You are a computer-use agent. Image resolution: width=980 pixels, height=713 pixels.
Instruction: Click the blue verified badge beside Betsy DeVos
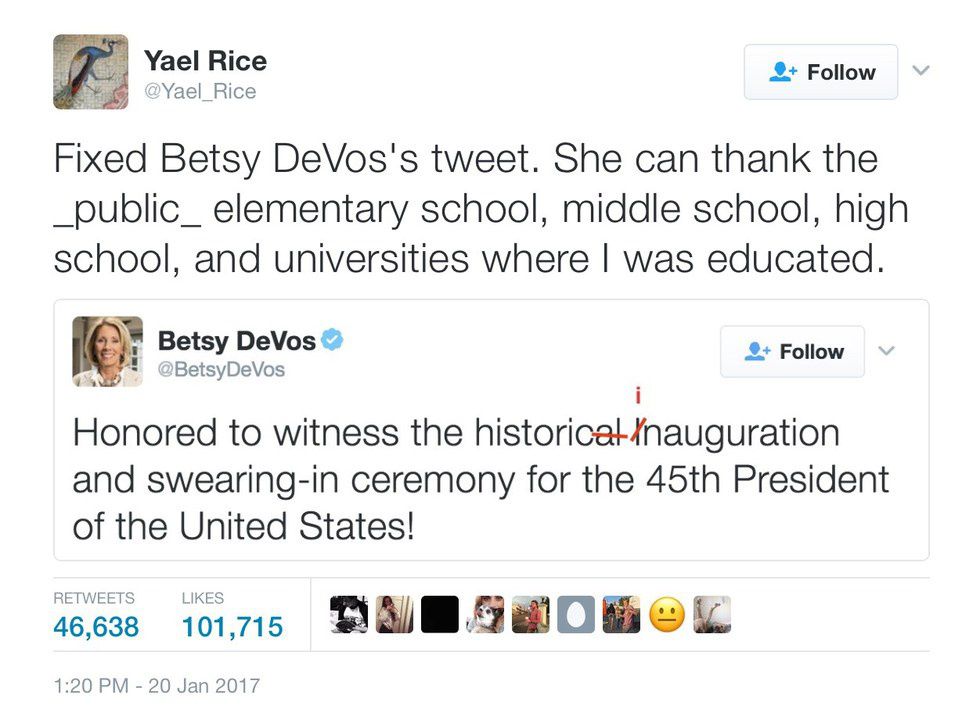point(334,340)
